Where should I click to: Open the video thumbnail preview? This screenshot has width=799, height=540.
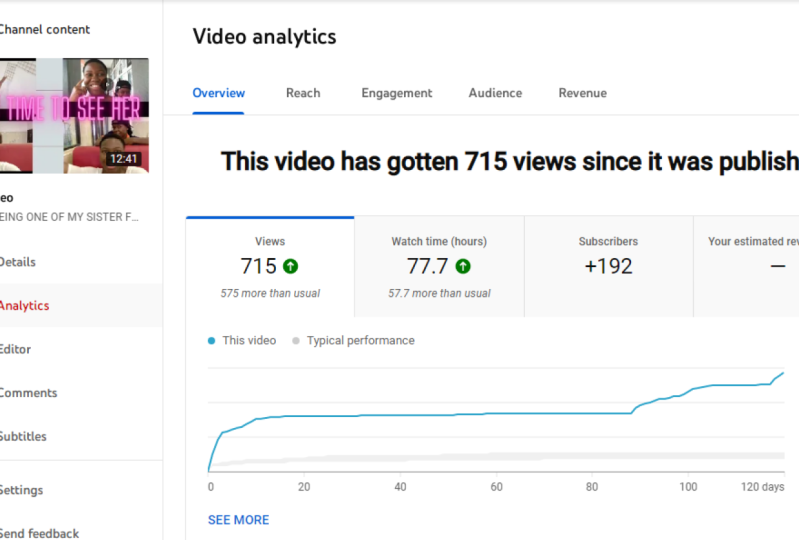click(74, 116)
